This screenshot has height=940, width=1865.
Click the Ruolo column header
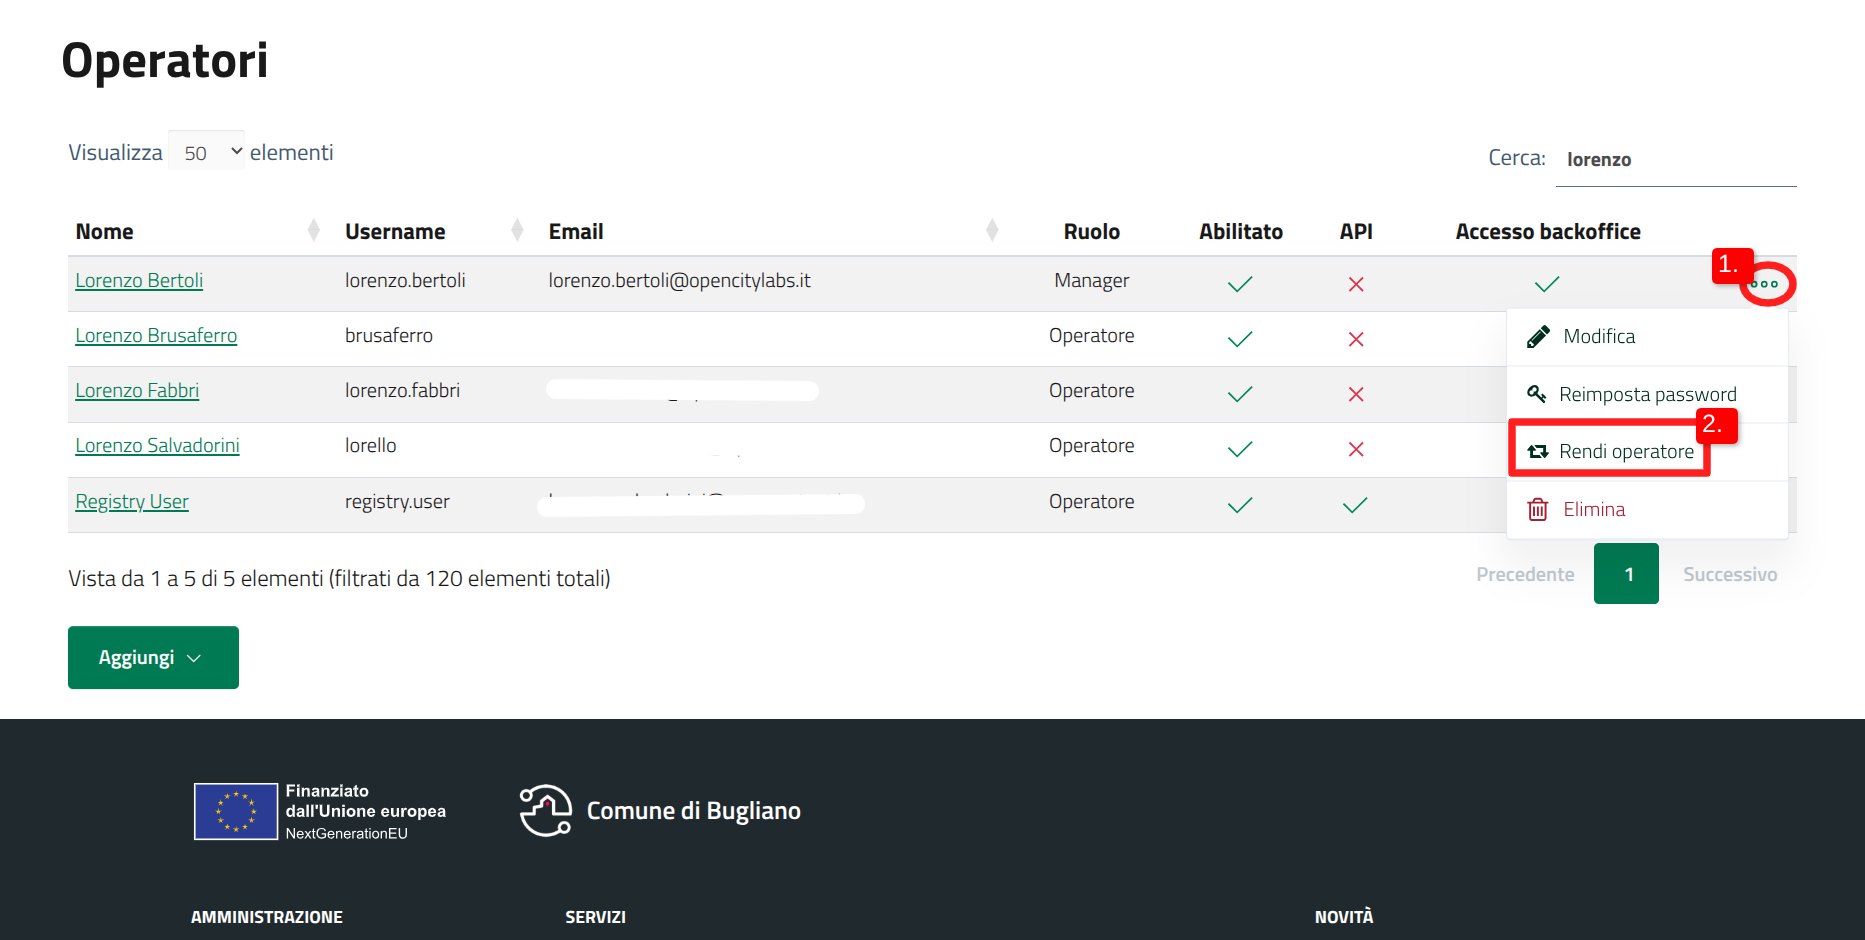[x=1091, y=231]
